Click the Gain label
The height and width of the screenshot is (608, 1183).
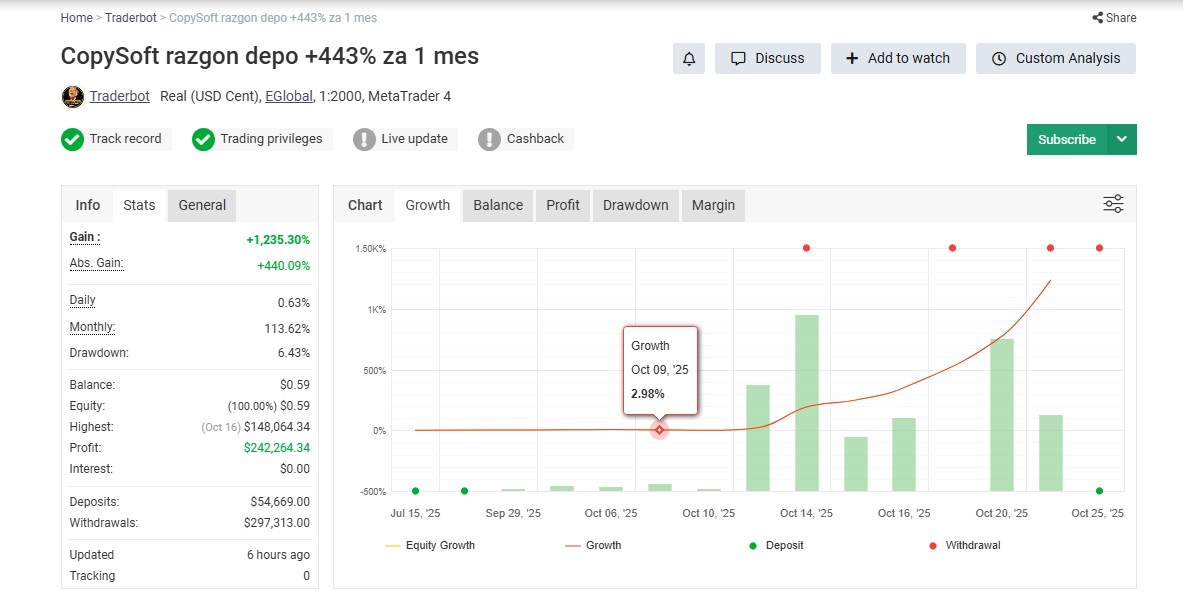tap(84, 237)
